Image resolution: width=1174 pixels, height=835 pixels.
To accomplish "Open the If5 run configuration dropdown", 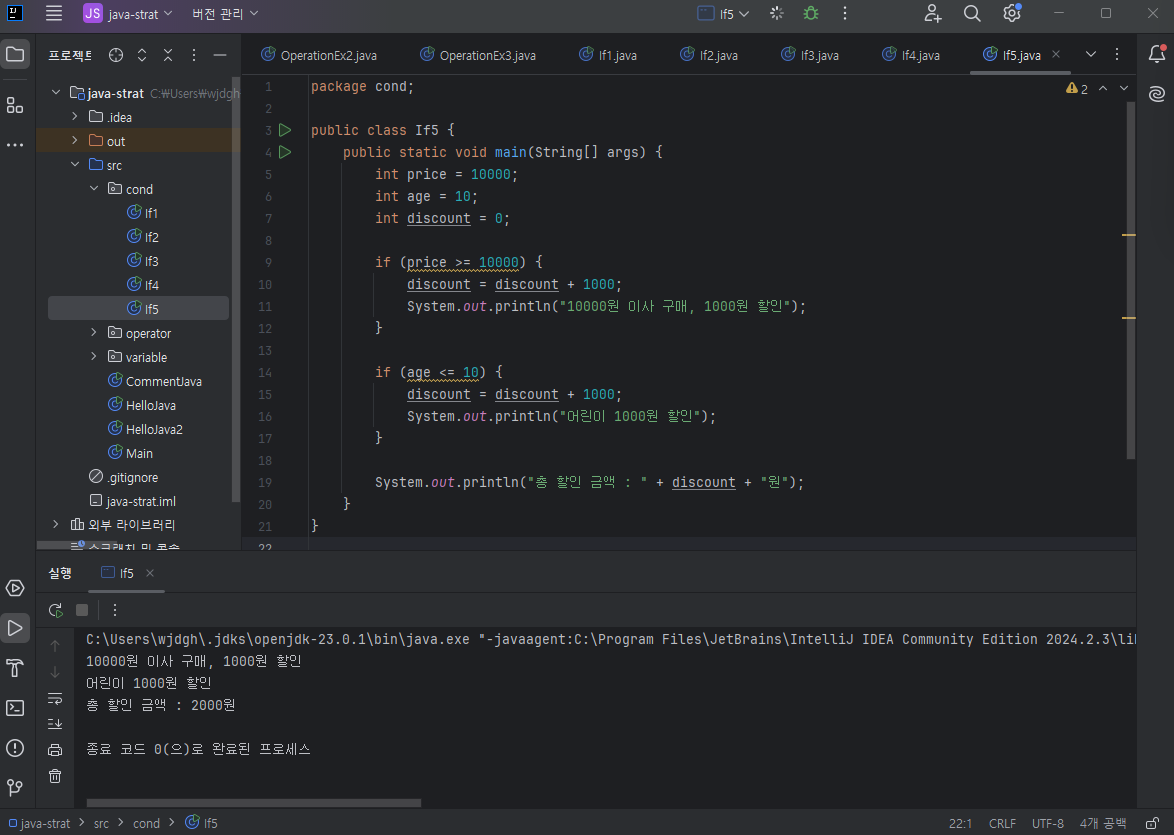I will coord(723,14).
